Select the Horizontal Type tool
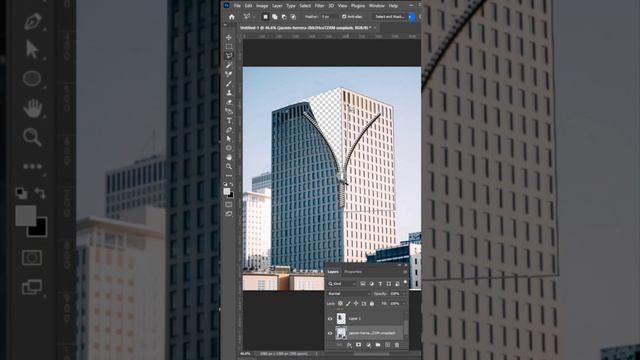Image resolution: width=640 pixels, height=360 pixels. 229,120
